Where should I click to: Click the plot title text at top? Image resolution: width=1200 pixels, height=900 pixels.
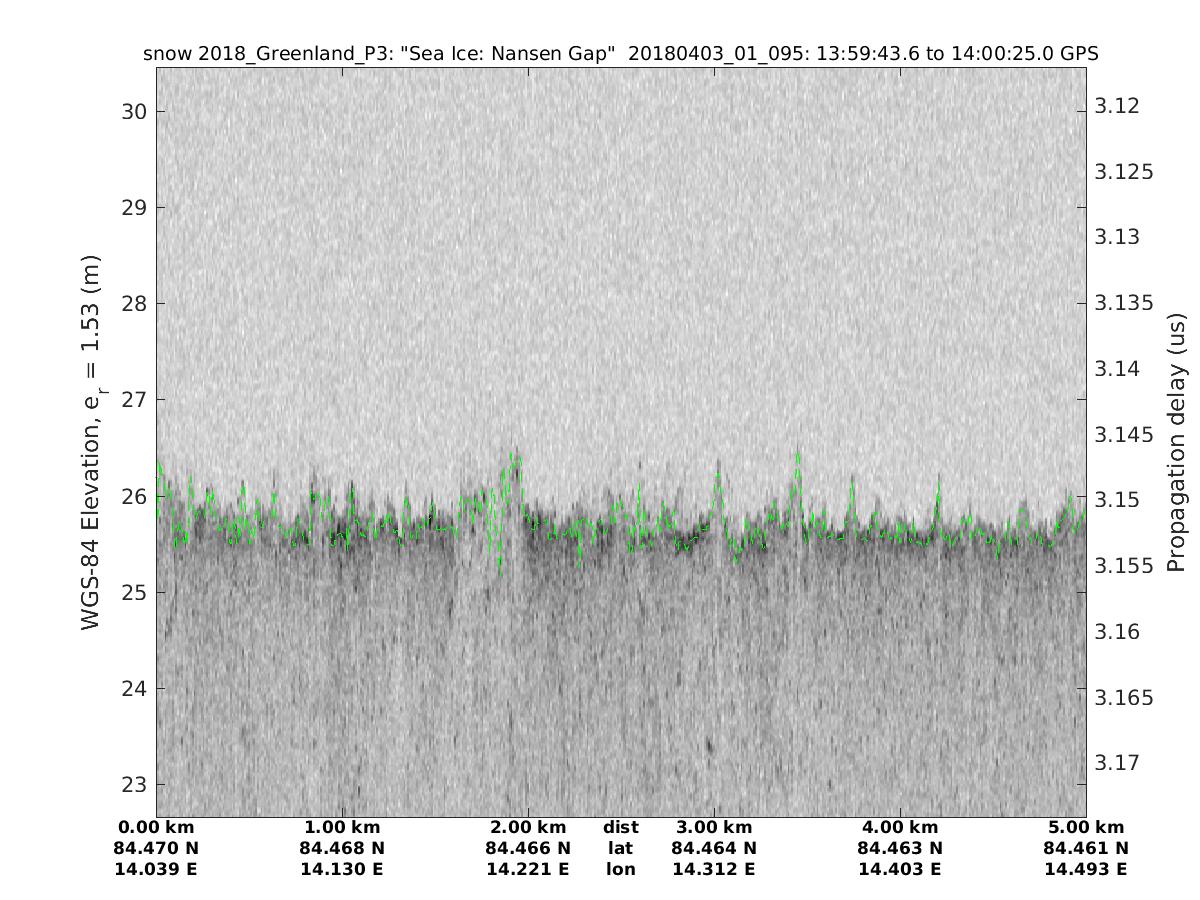click(x=620, y=54)
